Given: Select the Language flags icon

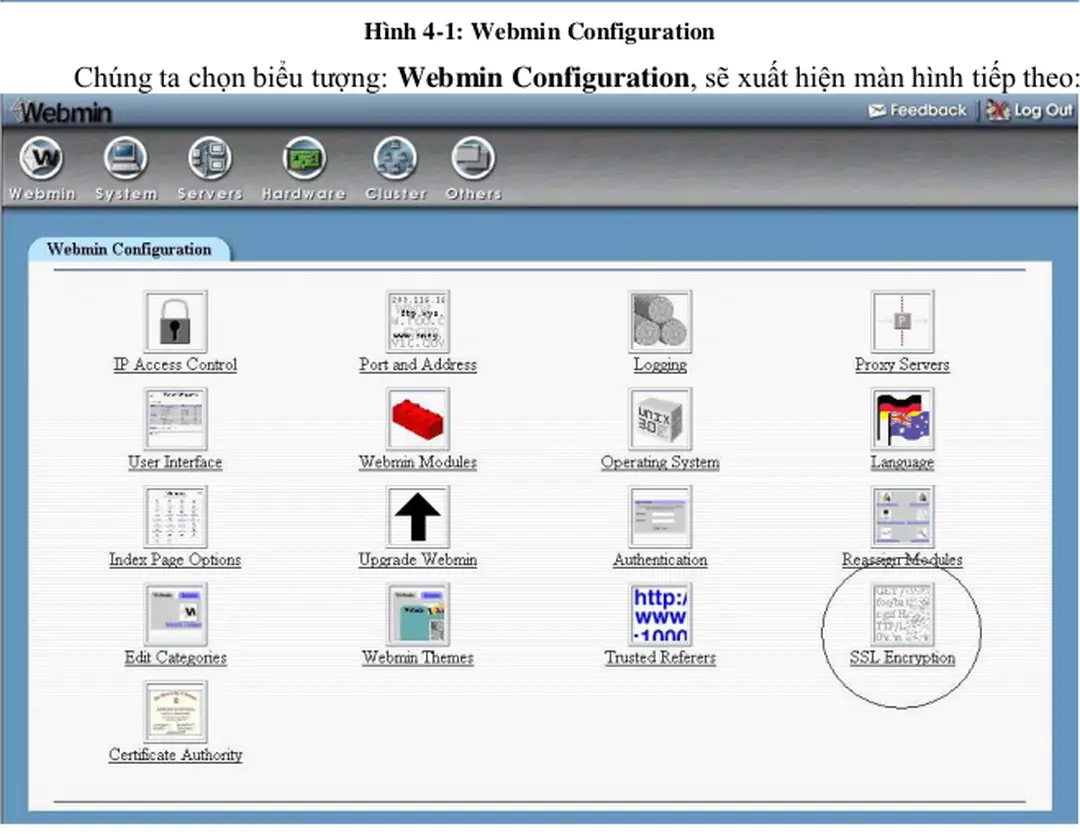Looking at the screenshot, I should point(902,419).
